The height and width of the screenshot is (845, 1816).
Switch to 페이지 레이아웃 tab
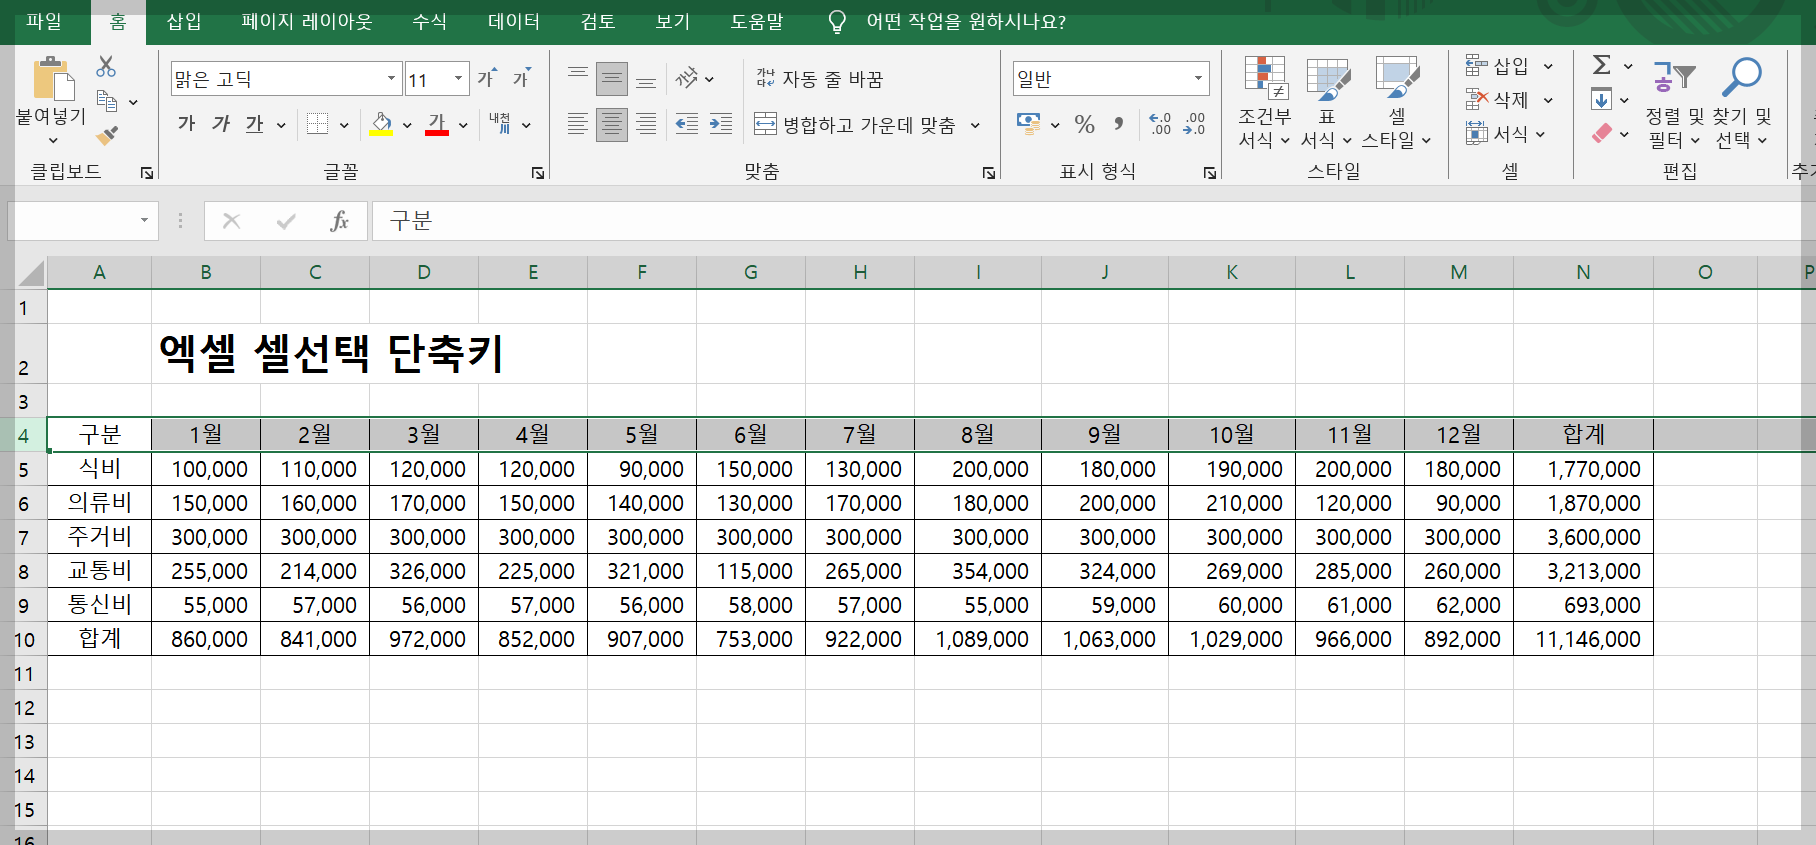[x=306, y=21]
